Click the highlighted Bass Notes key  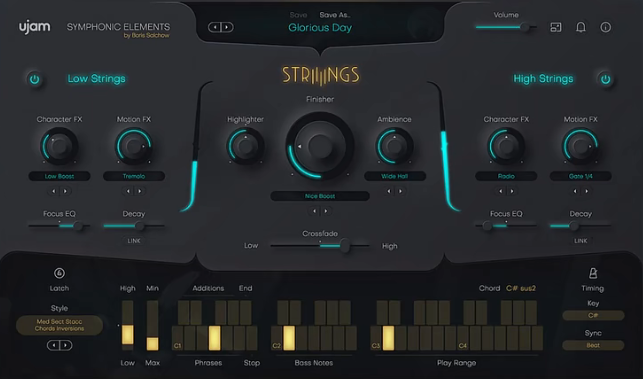(289, 338)
